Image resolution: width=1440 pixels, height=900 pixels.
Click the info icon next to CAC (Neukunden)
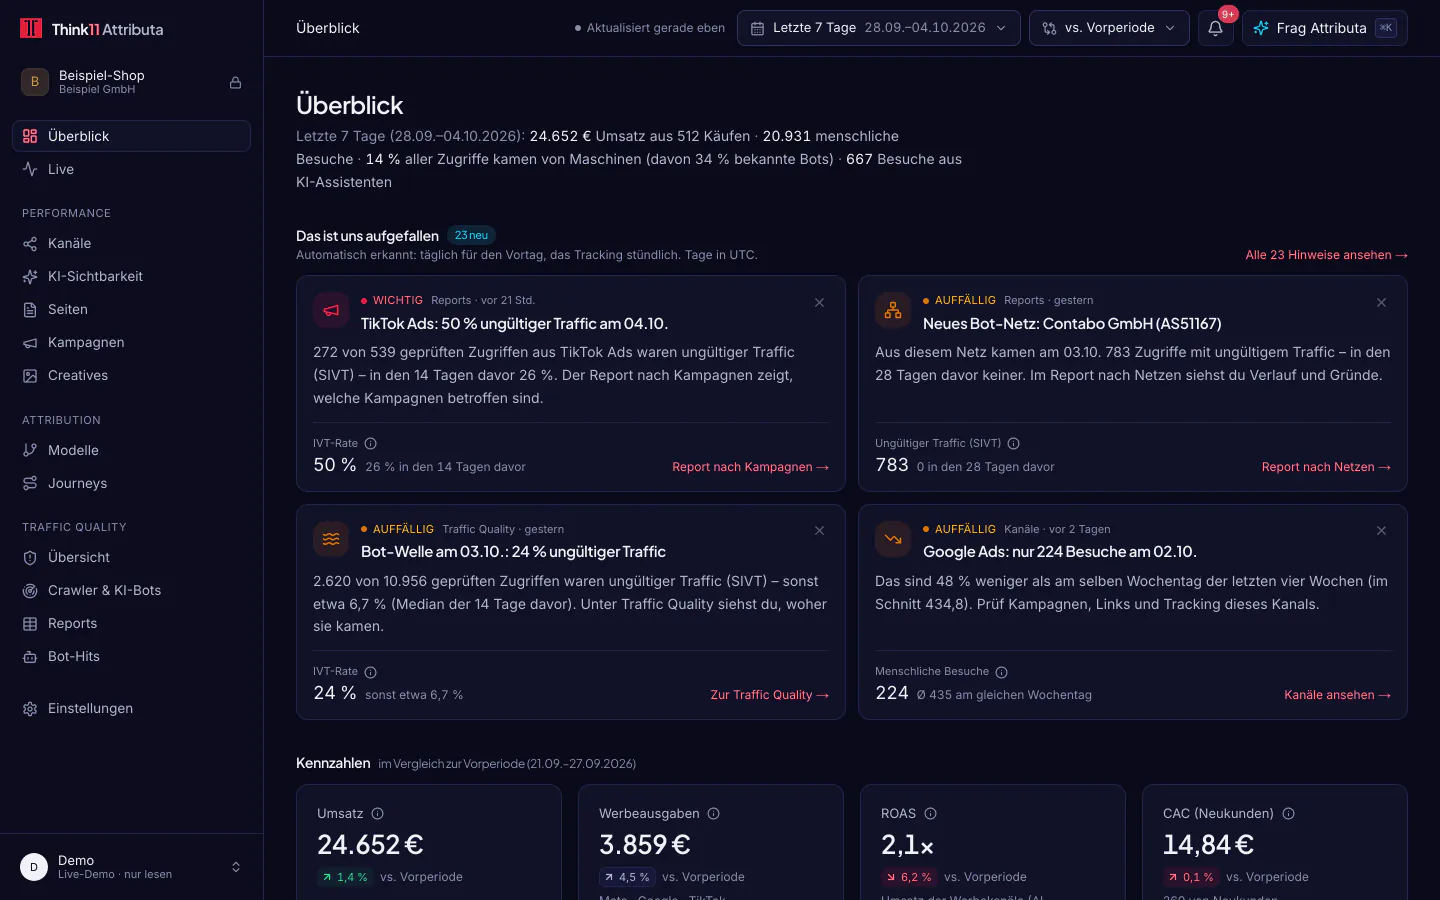point(1289,814)
